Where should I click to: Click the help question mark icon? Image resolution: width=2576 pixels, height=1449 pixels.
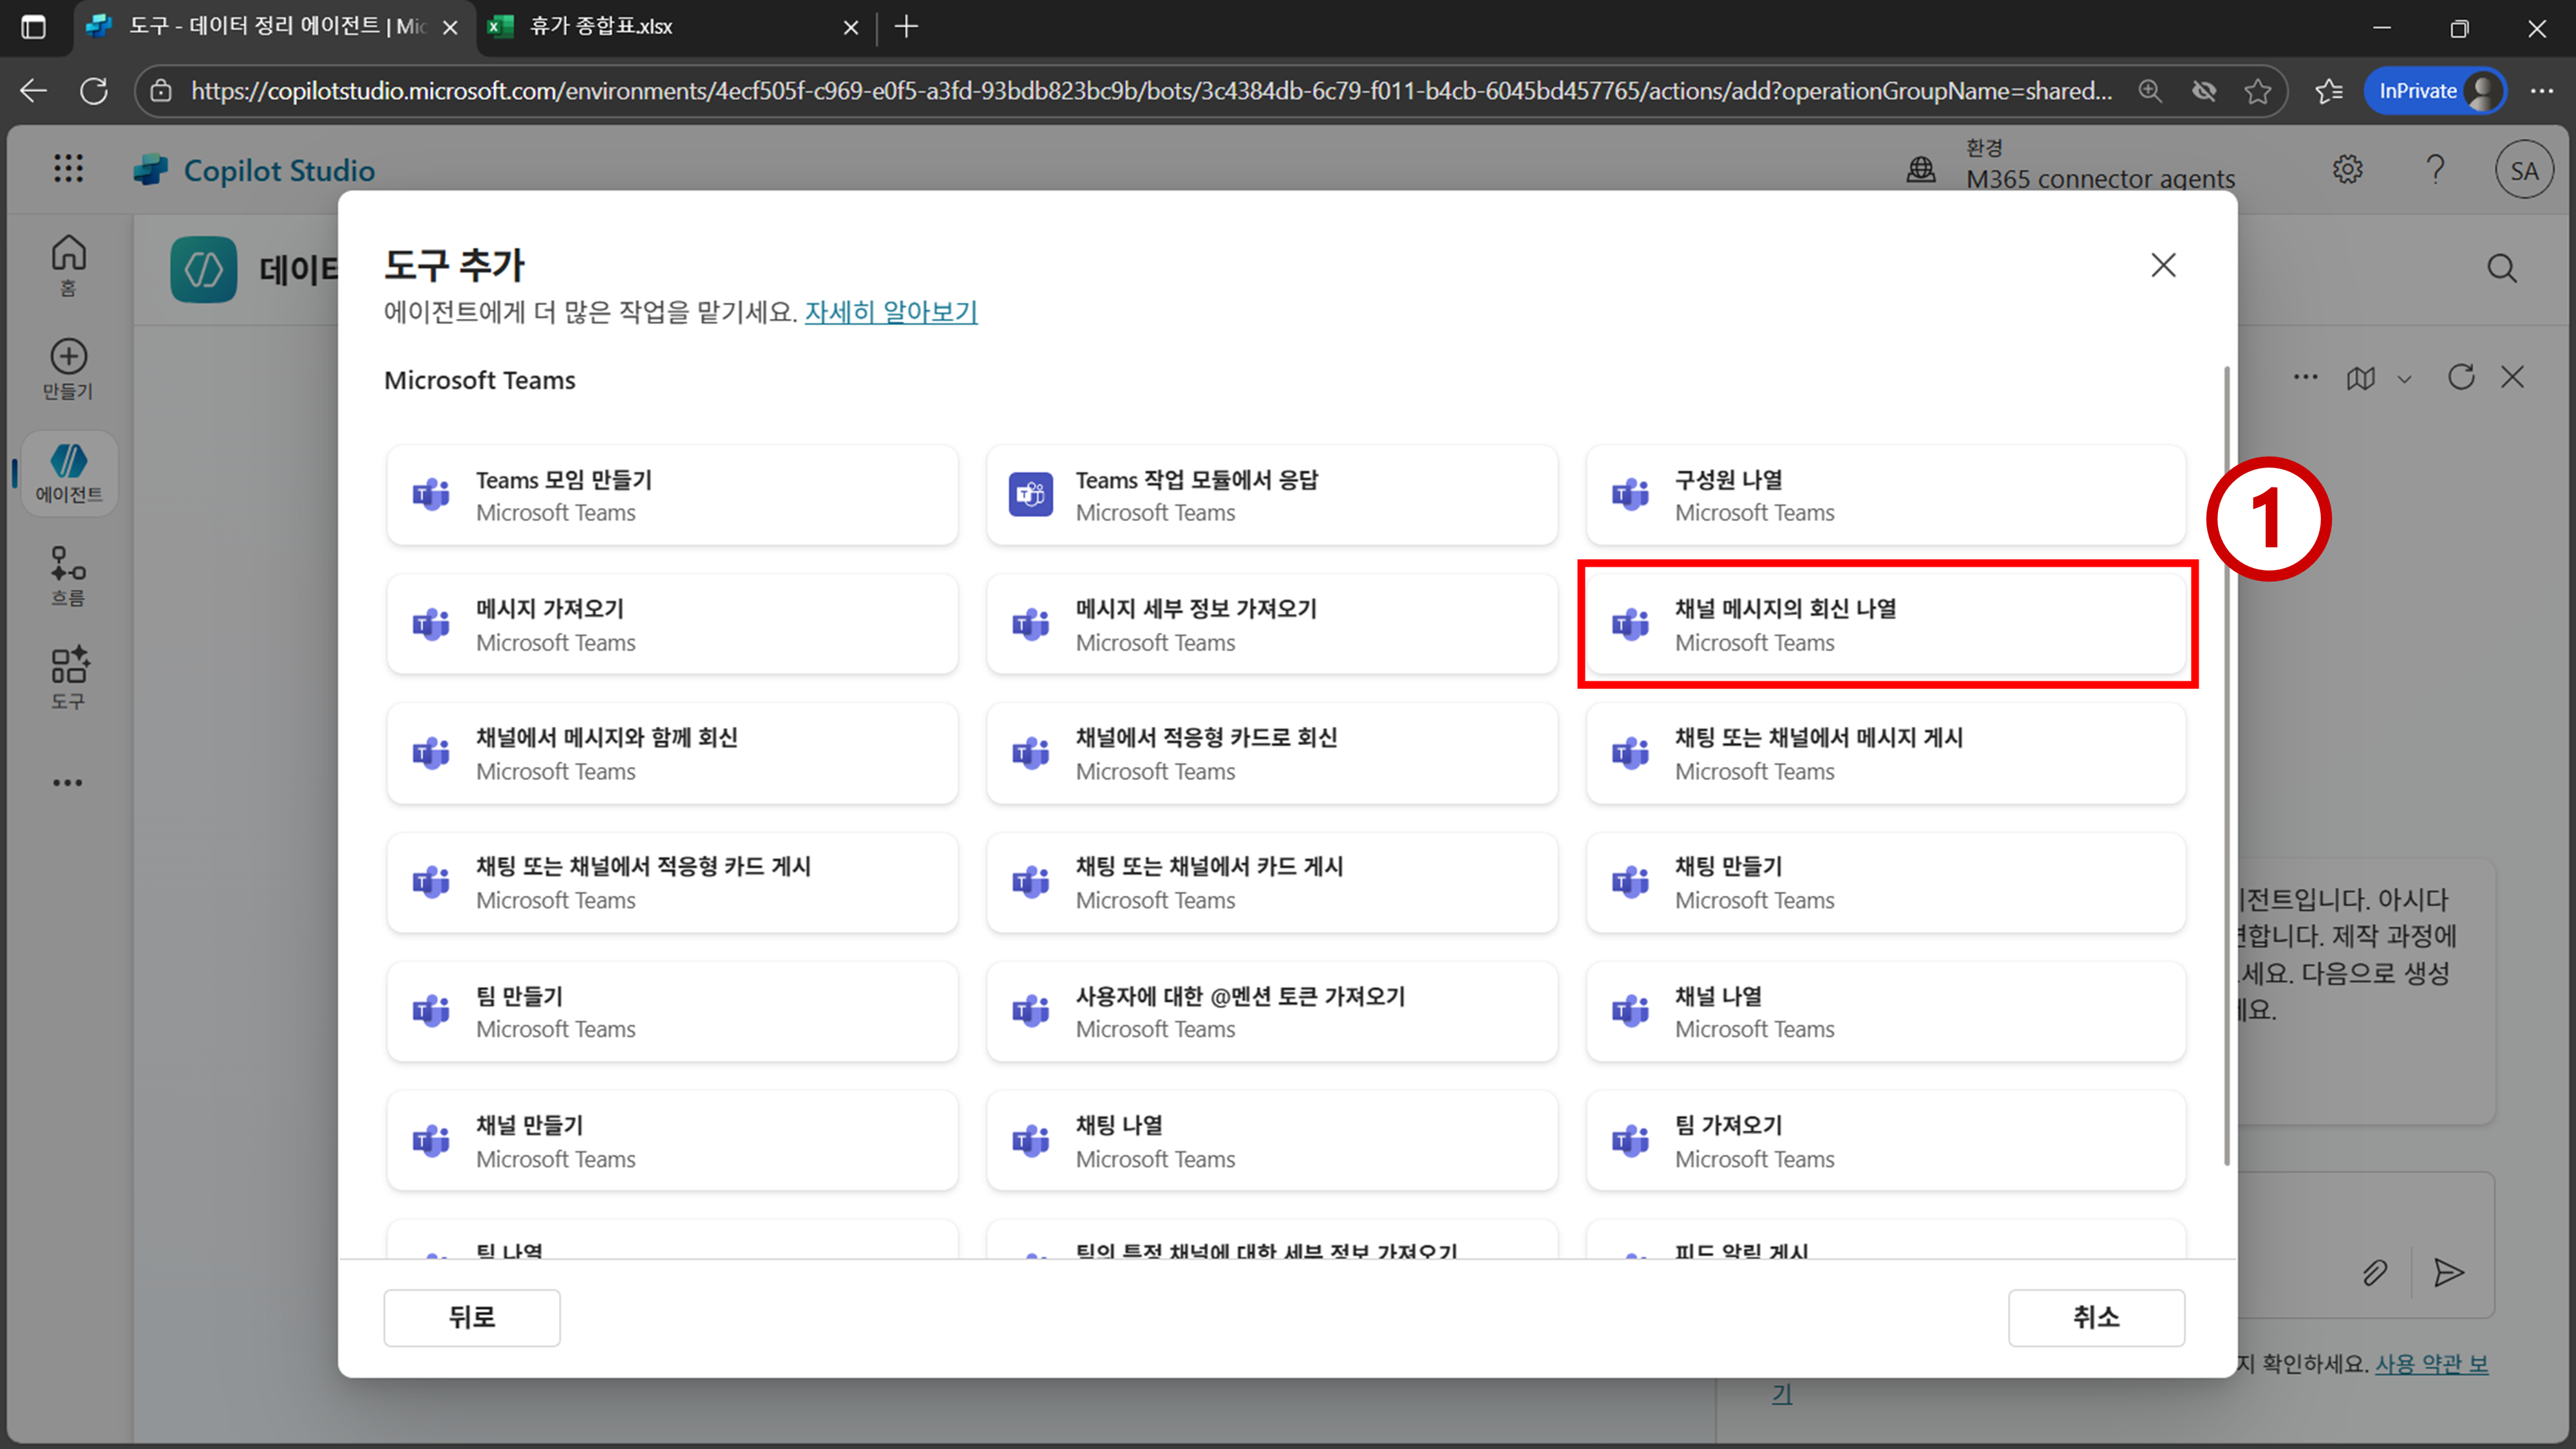tap(2435, 170)
